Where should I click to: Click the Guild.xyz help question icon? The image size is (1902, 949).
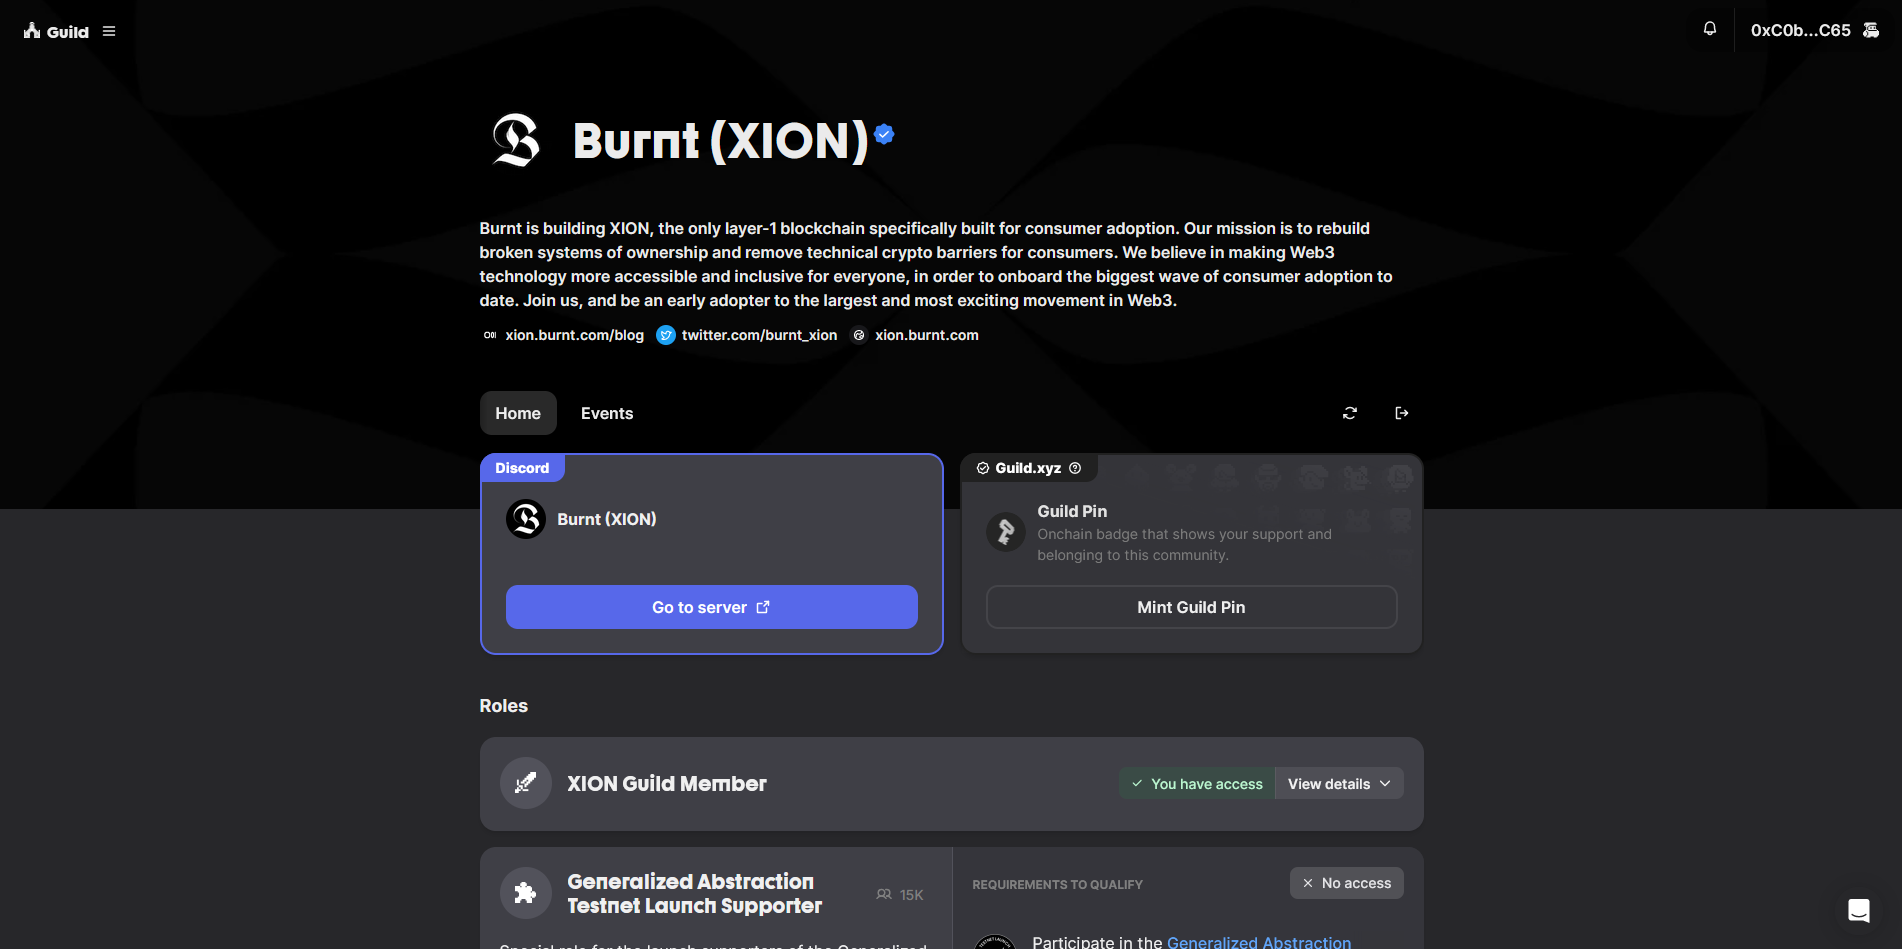1075,468
